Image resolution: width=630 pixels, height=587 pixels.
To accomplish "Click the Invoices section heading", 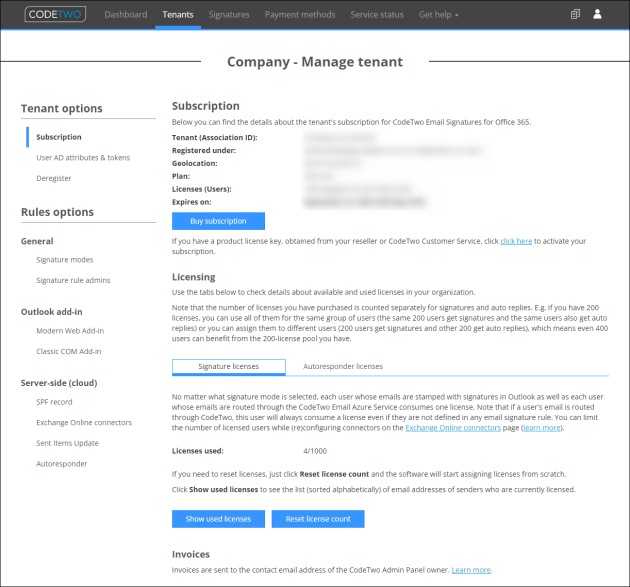I will pos(191,554).
